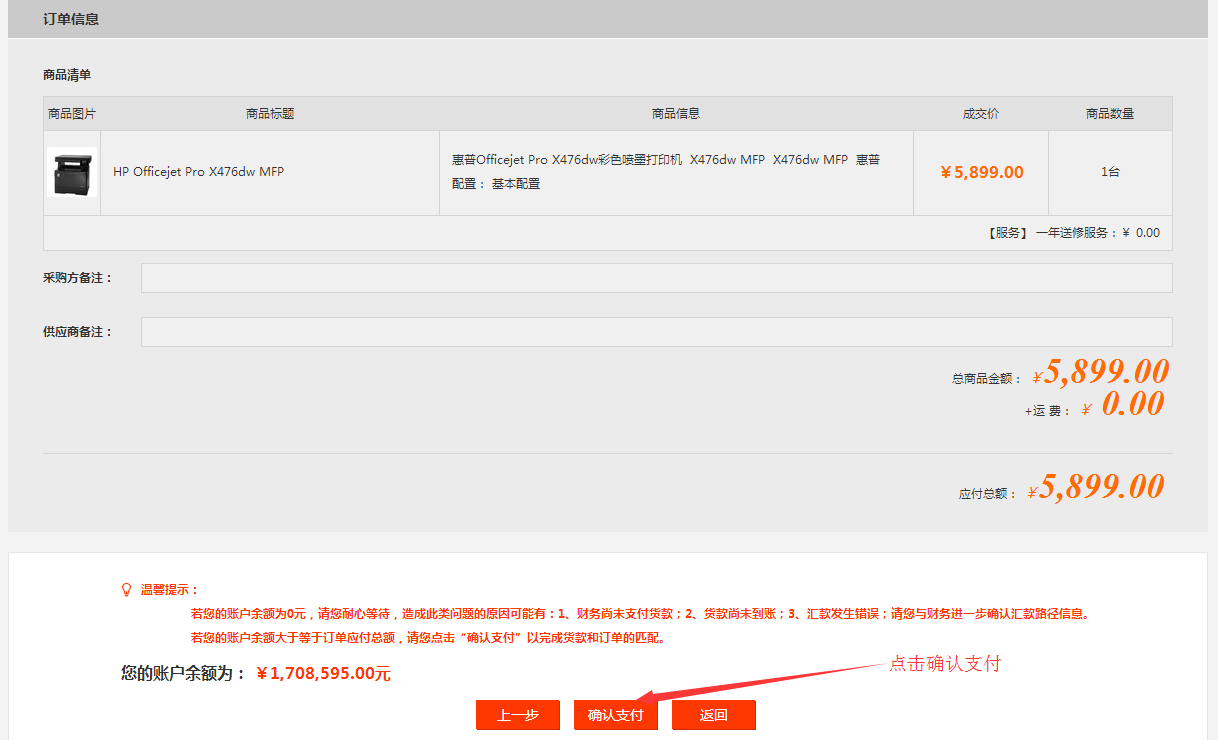The image size is (1218, 740).
Task: Click the 返回 return button
Action: click(x=714, y=715)
